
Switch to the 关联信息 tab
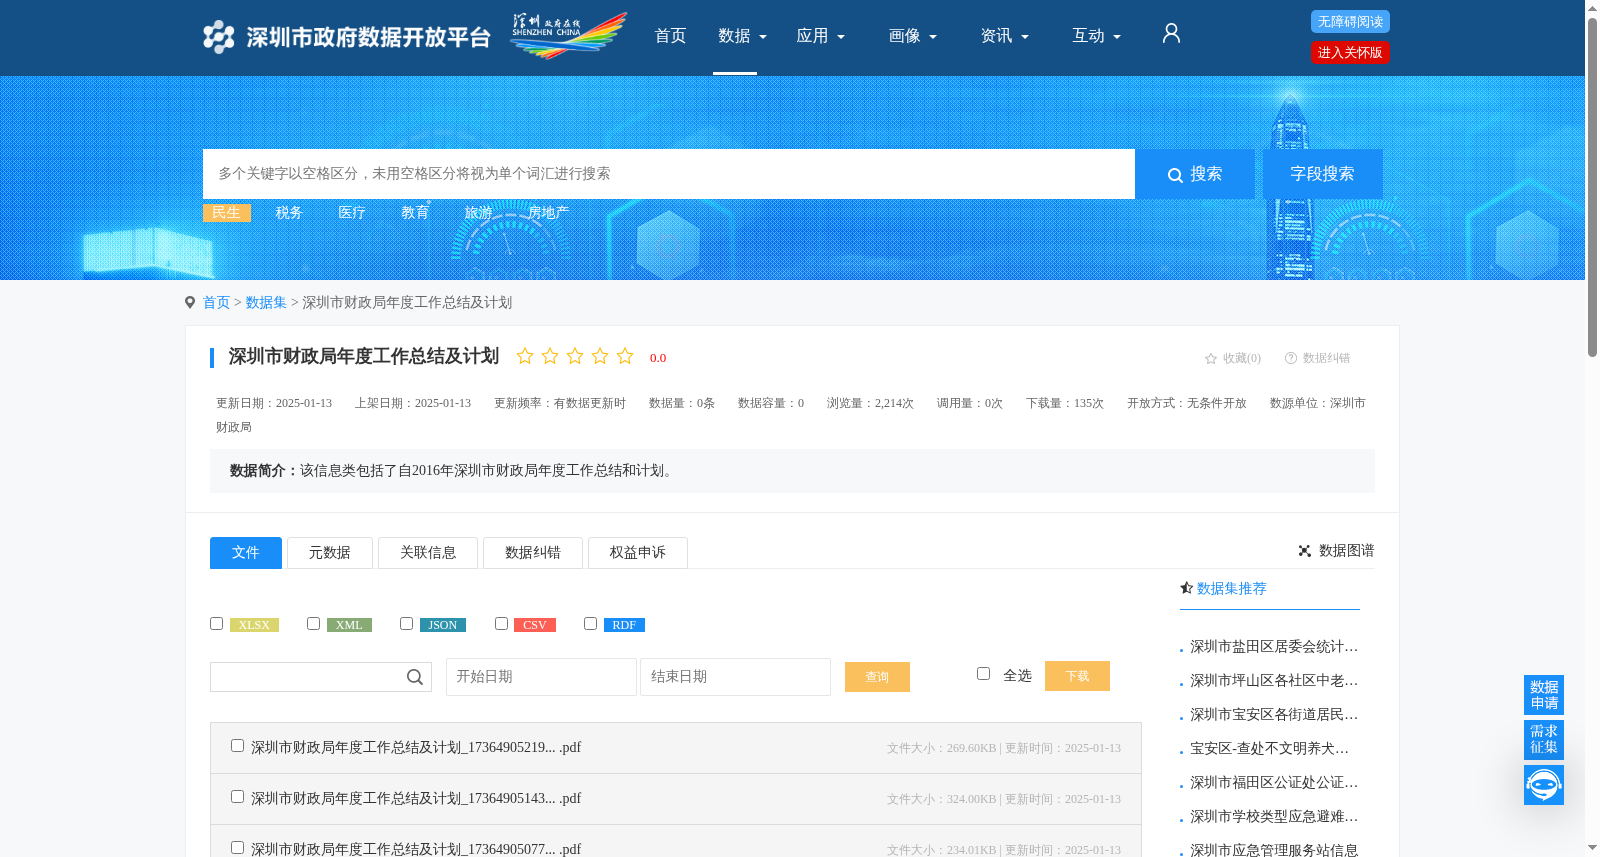[428, 553]
